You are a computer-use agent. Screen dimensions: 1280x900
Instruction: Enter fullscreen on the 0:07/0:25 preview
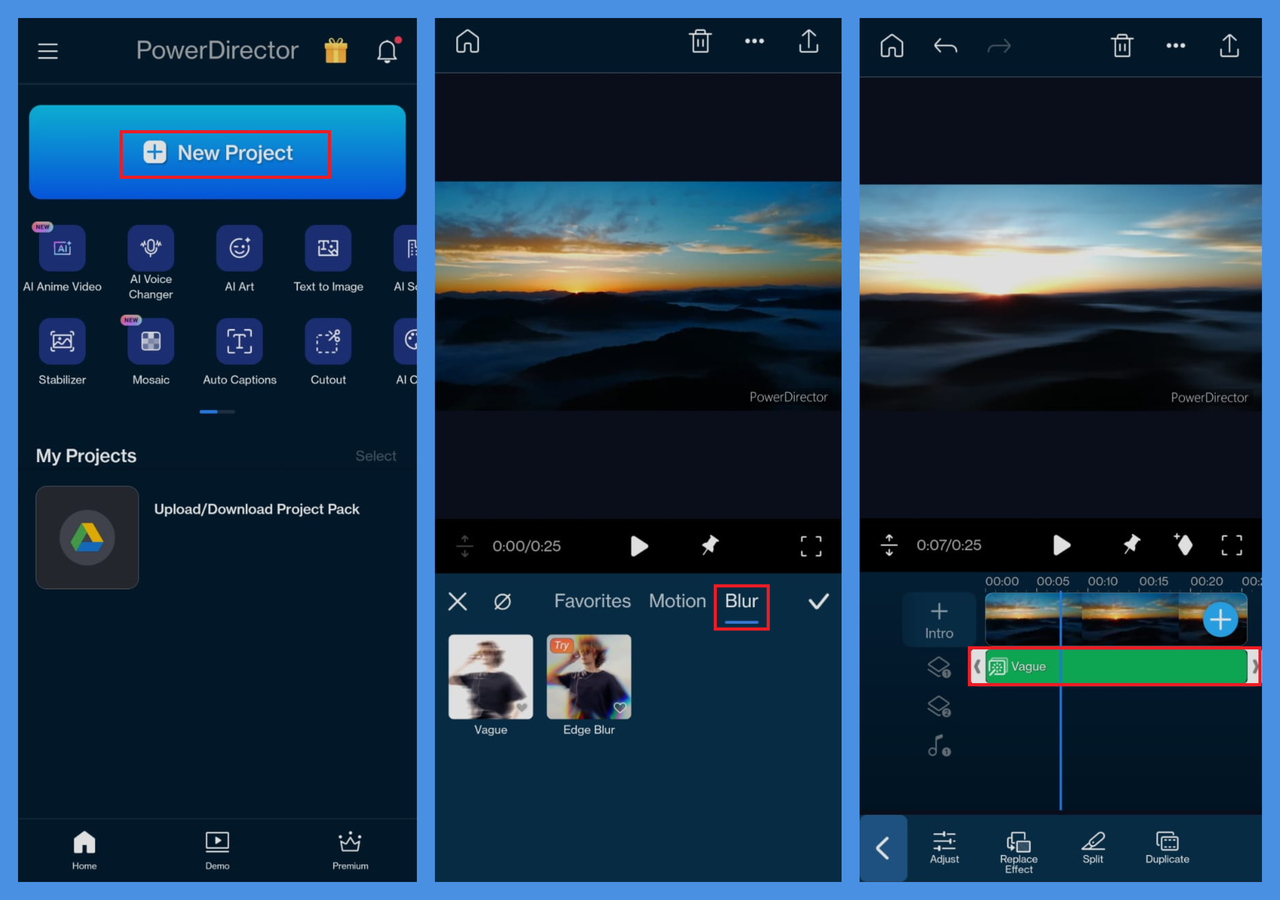(x=1232, y=545)
